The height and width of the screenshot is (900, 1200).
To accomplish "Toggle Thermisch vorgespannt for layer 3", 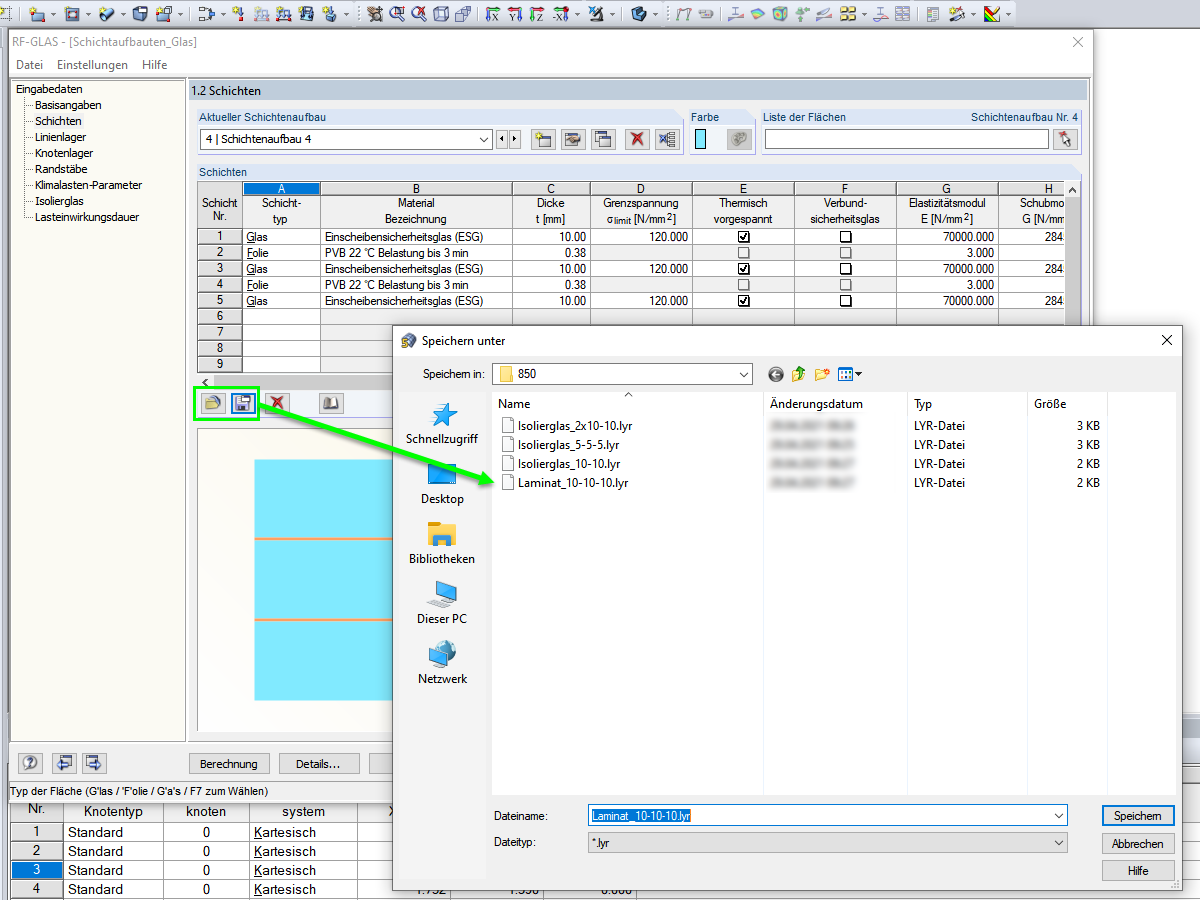I will point(743,269).
